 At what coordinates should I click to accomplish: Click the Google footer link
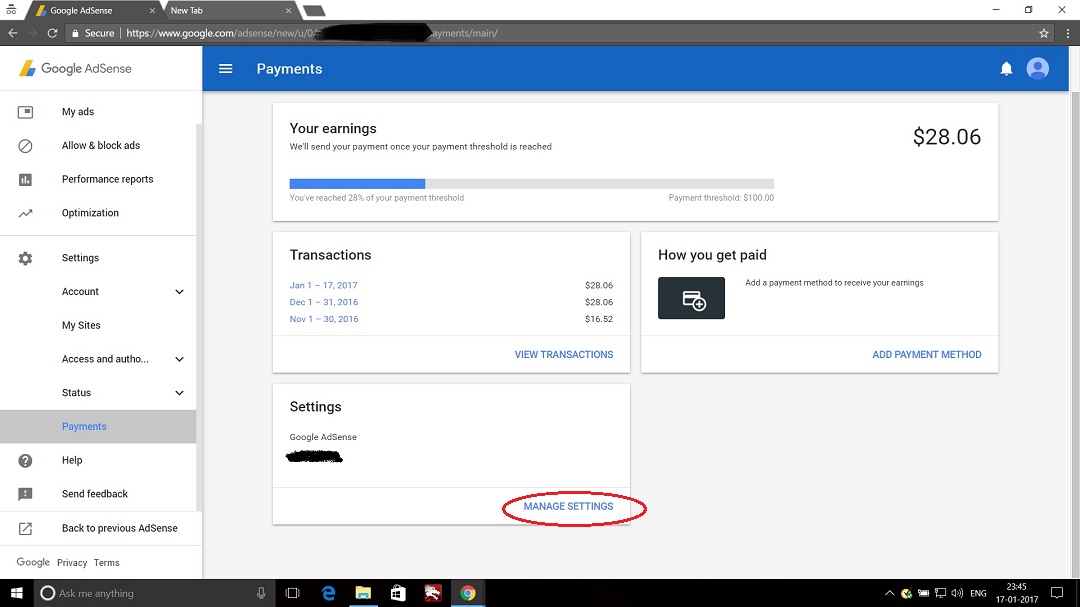(33, 562)
